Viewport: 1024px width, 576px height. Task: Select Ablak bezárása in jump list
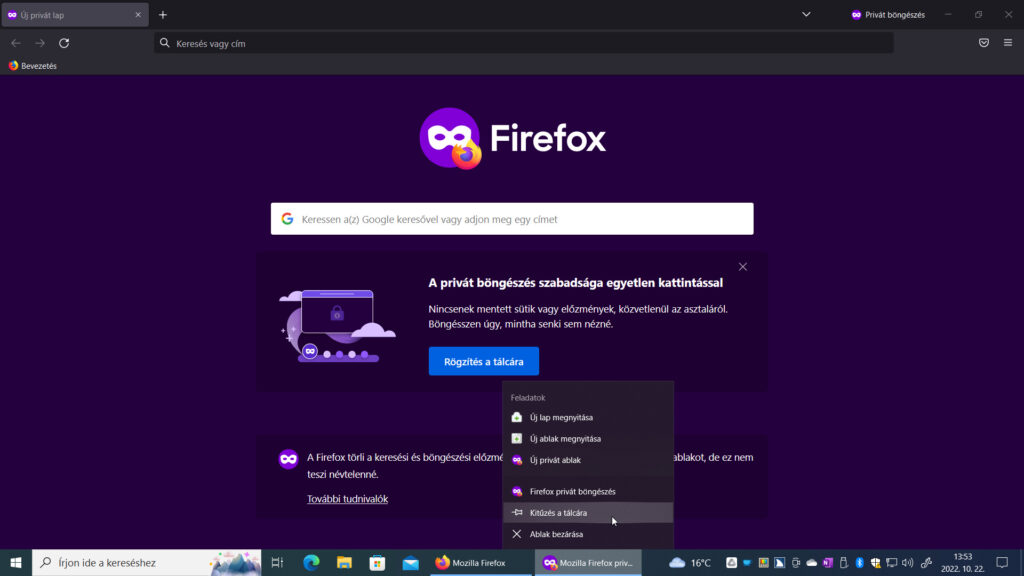click(x=588, y=534)
